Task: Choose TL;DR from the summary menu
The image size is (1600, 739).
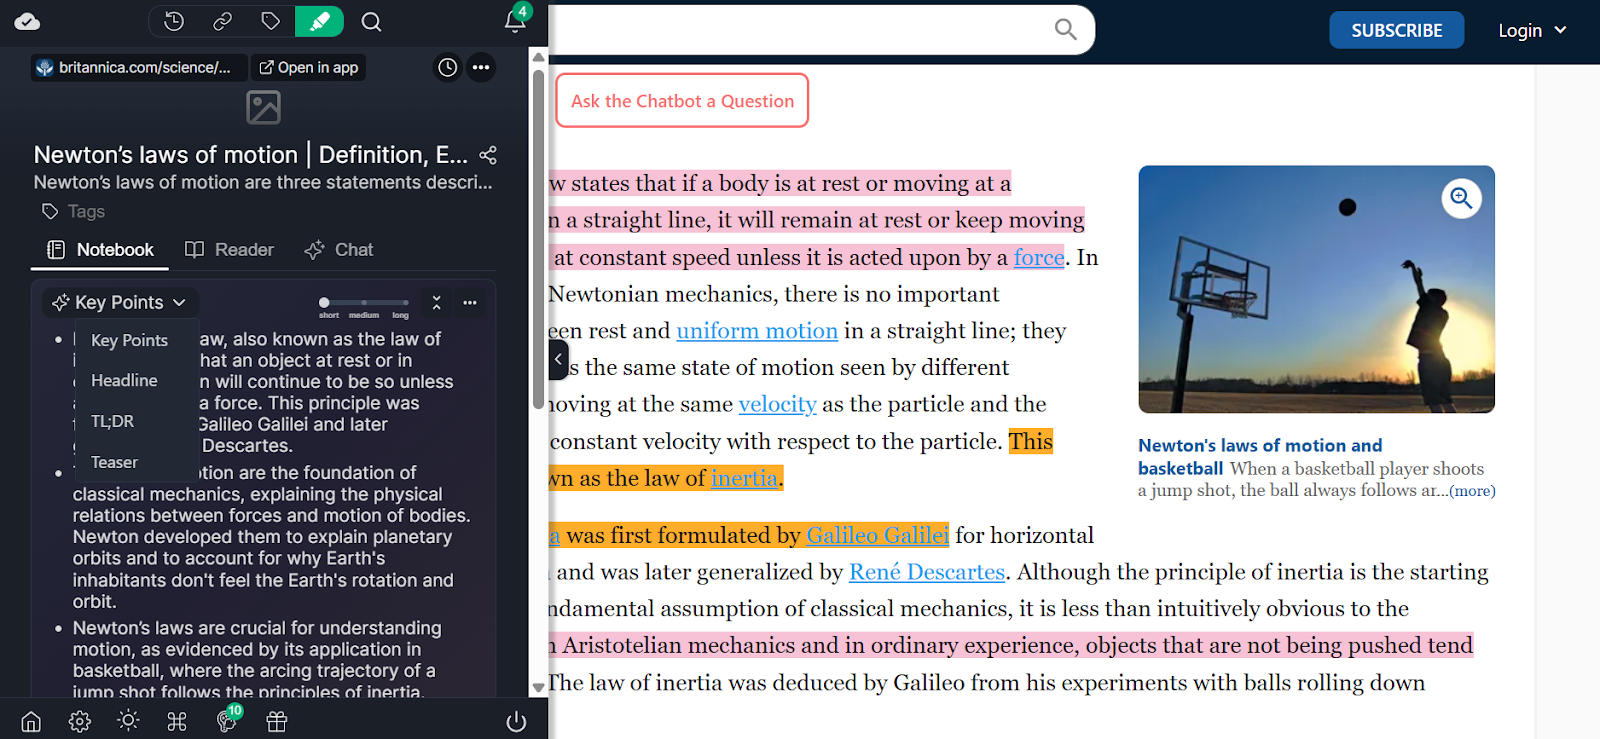Action: tap(112, 421)
